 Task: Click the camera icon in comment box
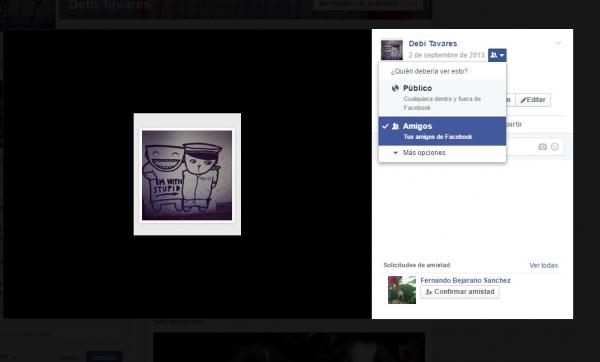pos(542,147)
